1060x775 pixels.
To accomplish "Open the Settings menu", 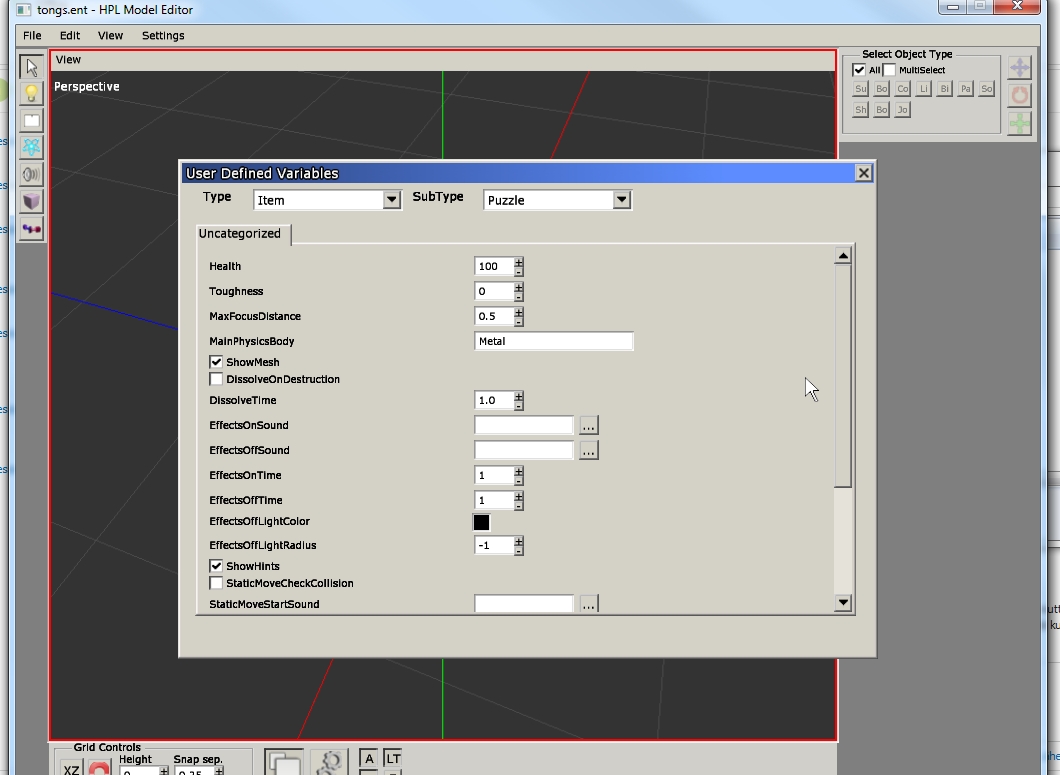I will pyautogui.click(x=163, y=35).
